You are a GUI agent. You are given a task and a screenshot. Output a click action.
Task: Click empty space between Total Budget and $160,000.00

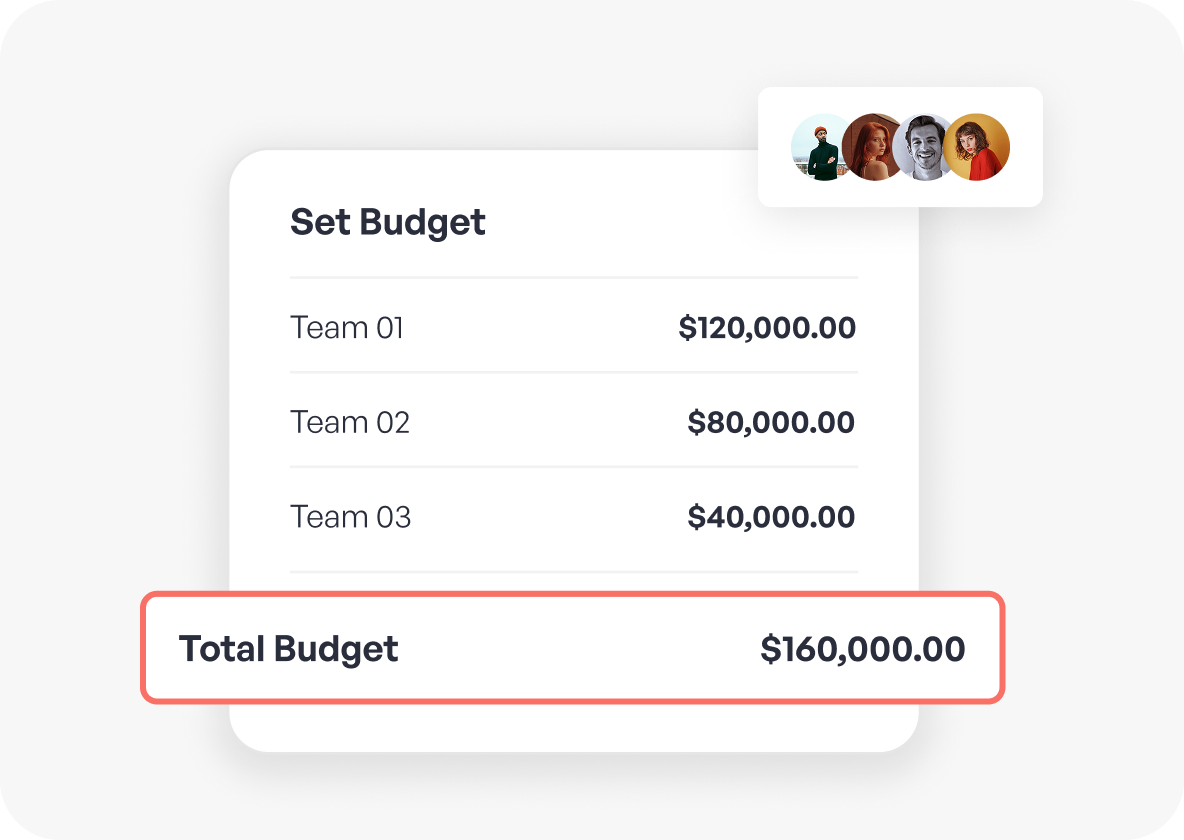578,649
